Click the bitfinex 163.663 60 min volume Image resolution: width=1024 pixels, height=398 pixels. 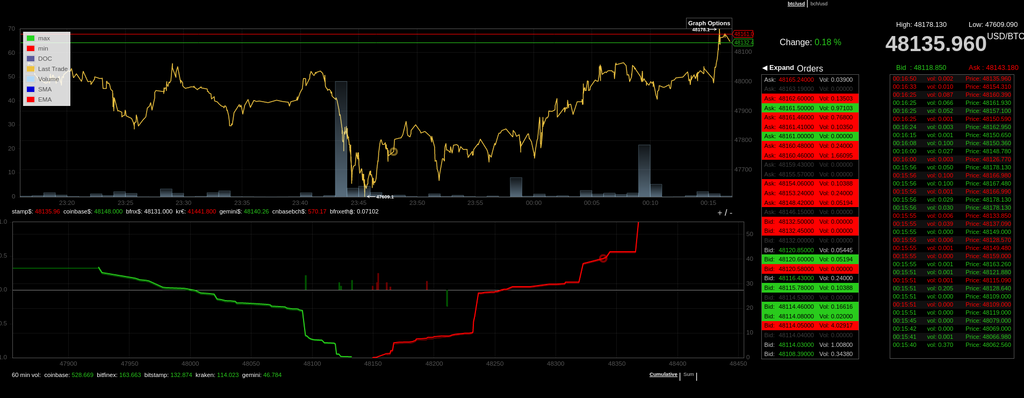pos(119,374)
